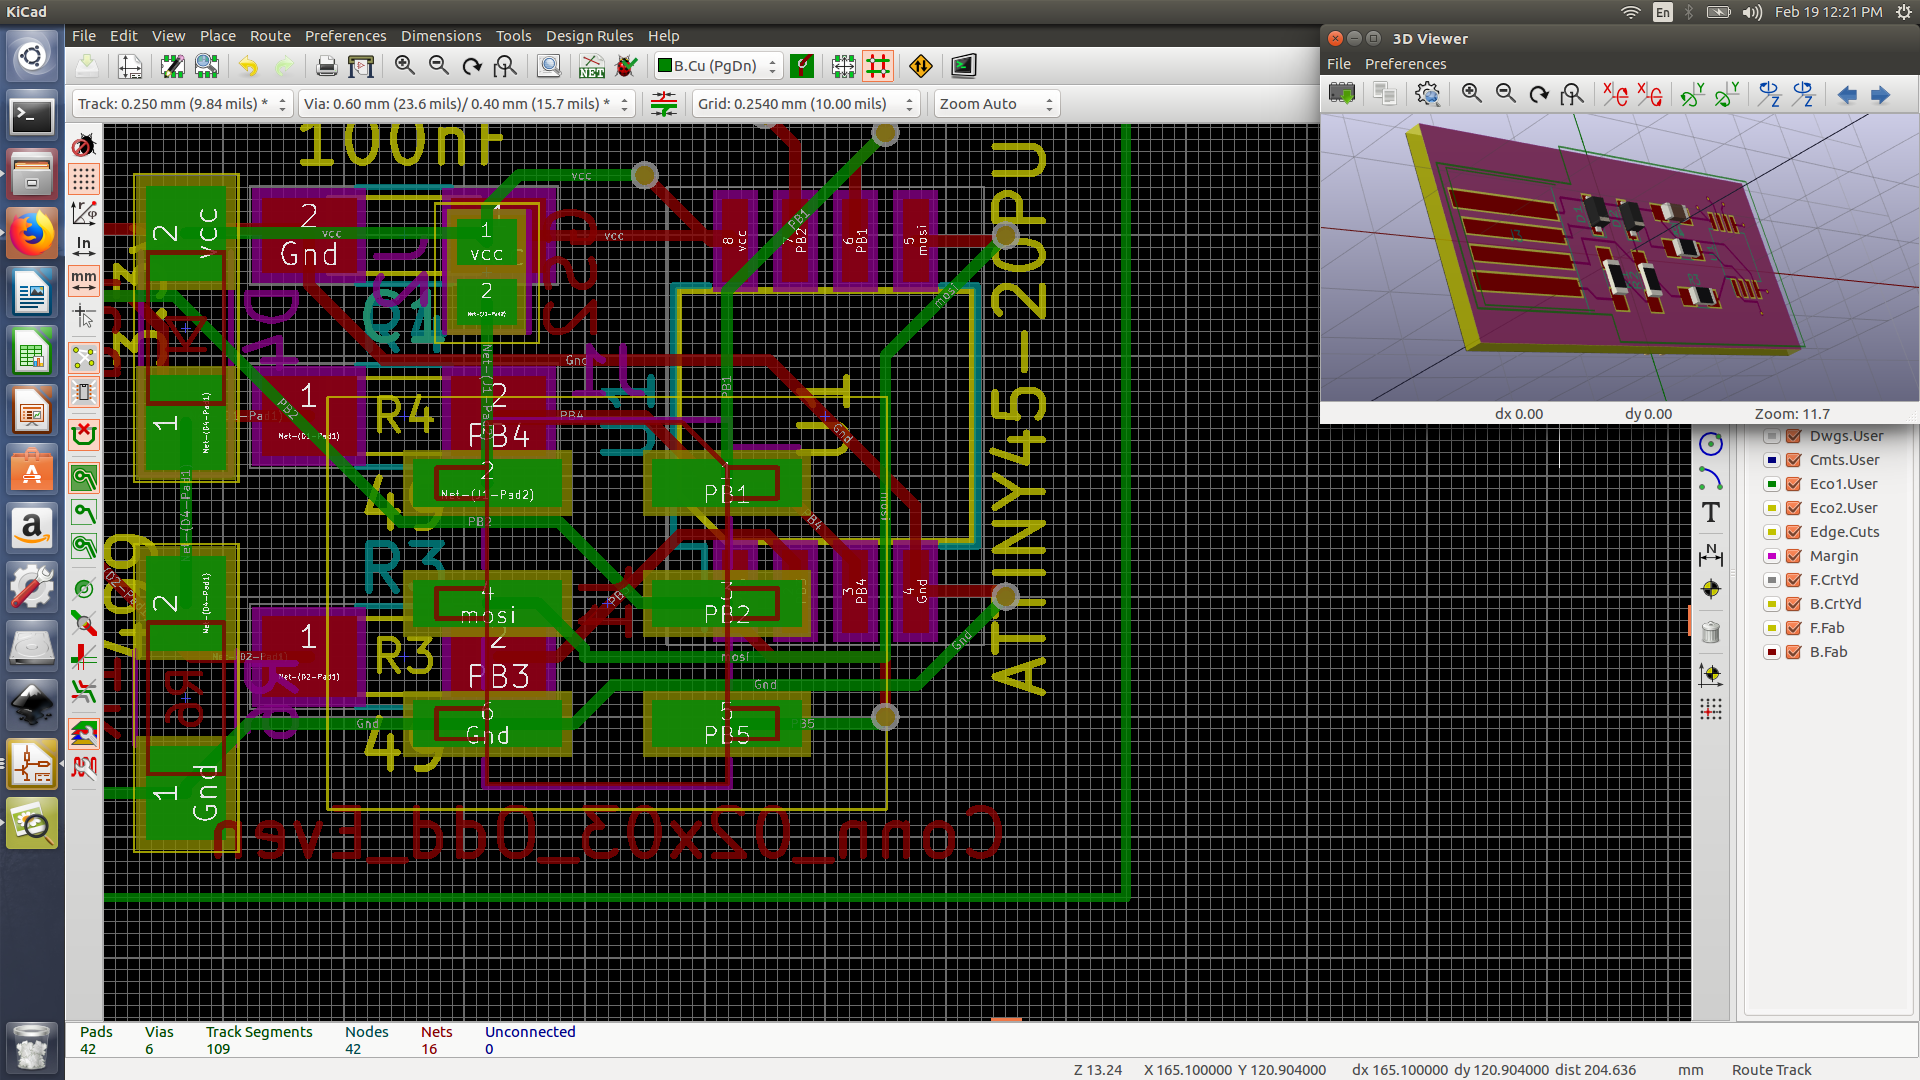The width and height of the screenshot is (1920, 1080).
Task: Toggle DRC off in left toolbar
Action: coord(84,145)
